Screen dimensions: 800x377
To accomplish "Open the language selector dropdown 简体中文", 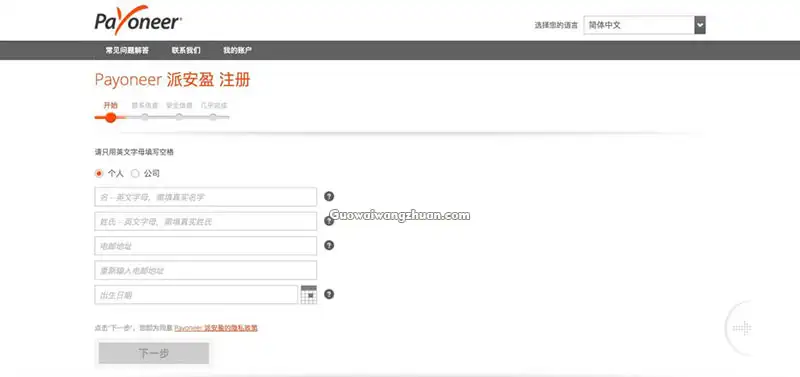I will click(644, 25).
